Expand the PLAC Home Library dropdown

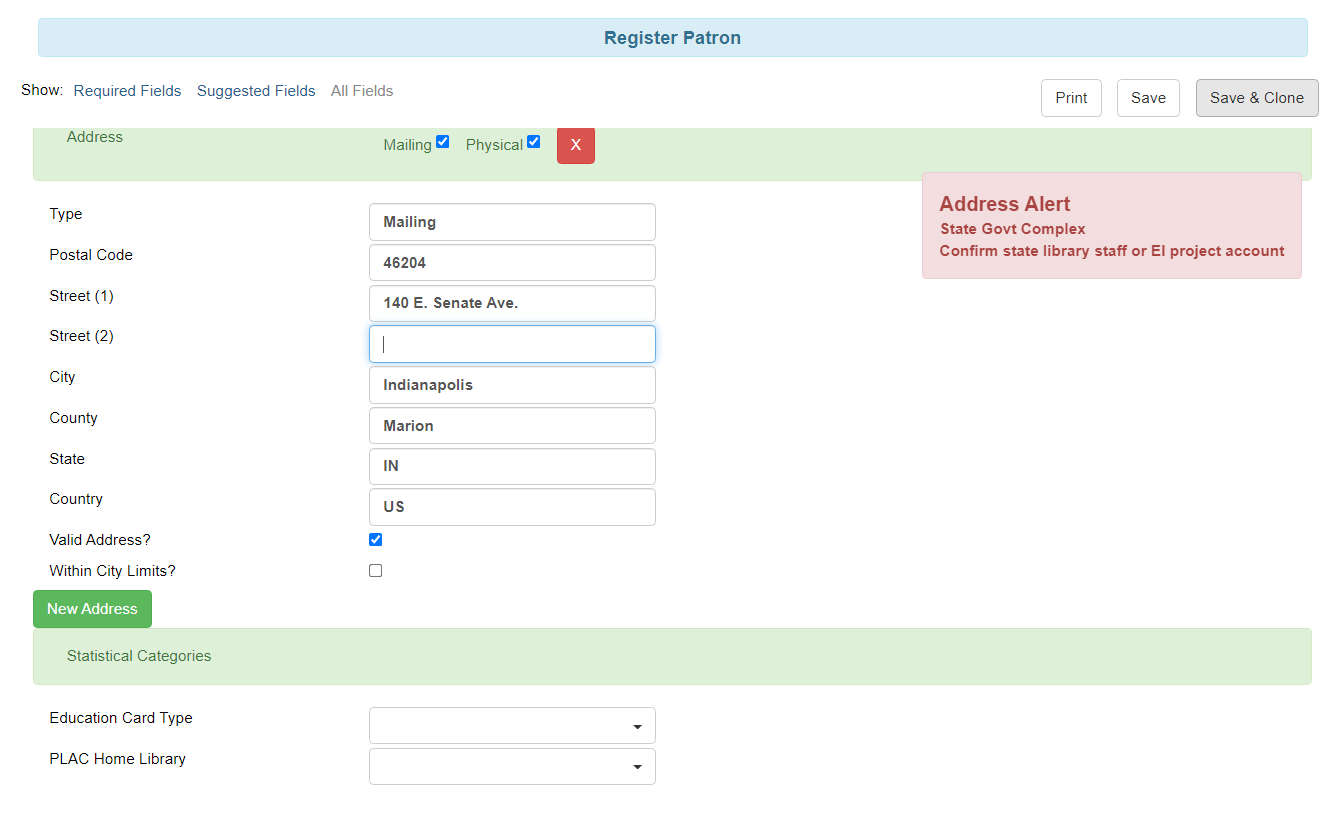coord(512,767)
